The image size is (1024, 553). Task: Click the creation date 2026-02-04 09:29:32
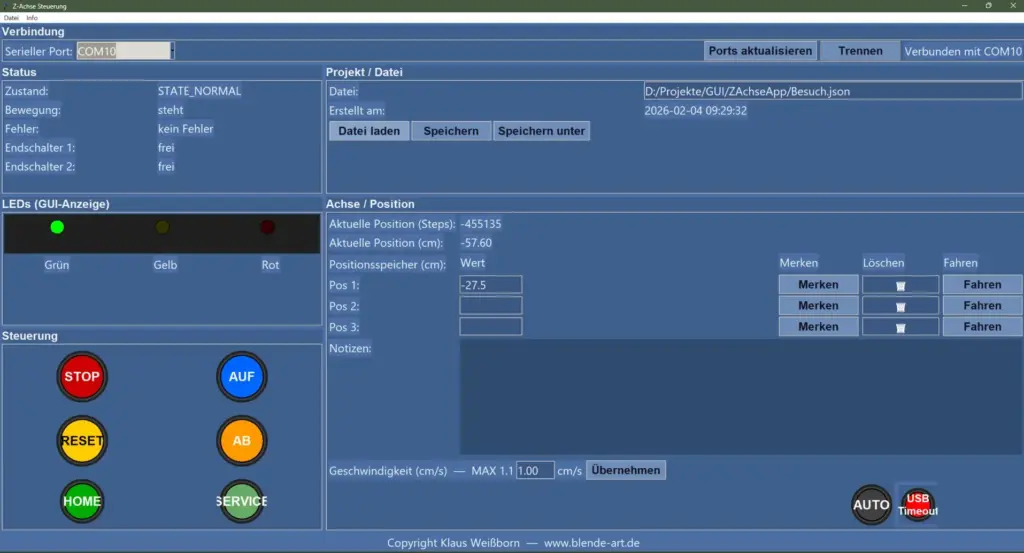[x=696, y=111]
